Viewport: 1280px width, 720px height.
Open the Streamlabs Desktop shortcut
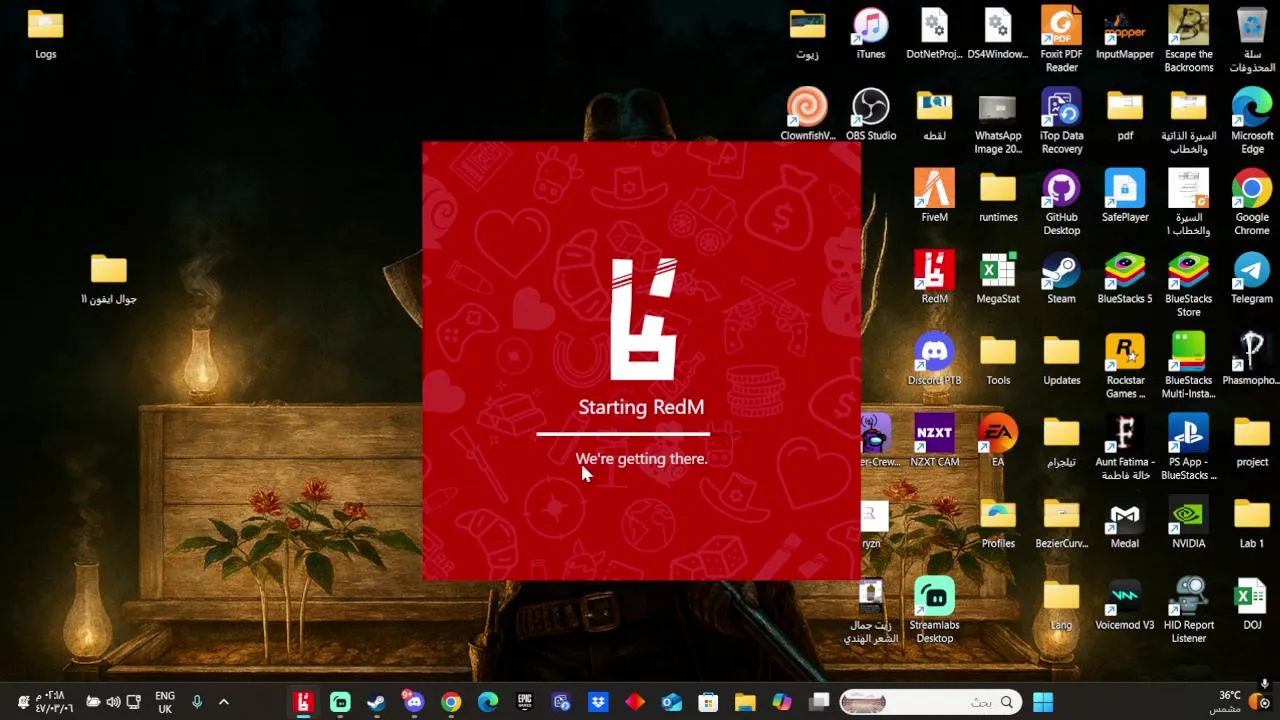click(934, 611)
